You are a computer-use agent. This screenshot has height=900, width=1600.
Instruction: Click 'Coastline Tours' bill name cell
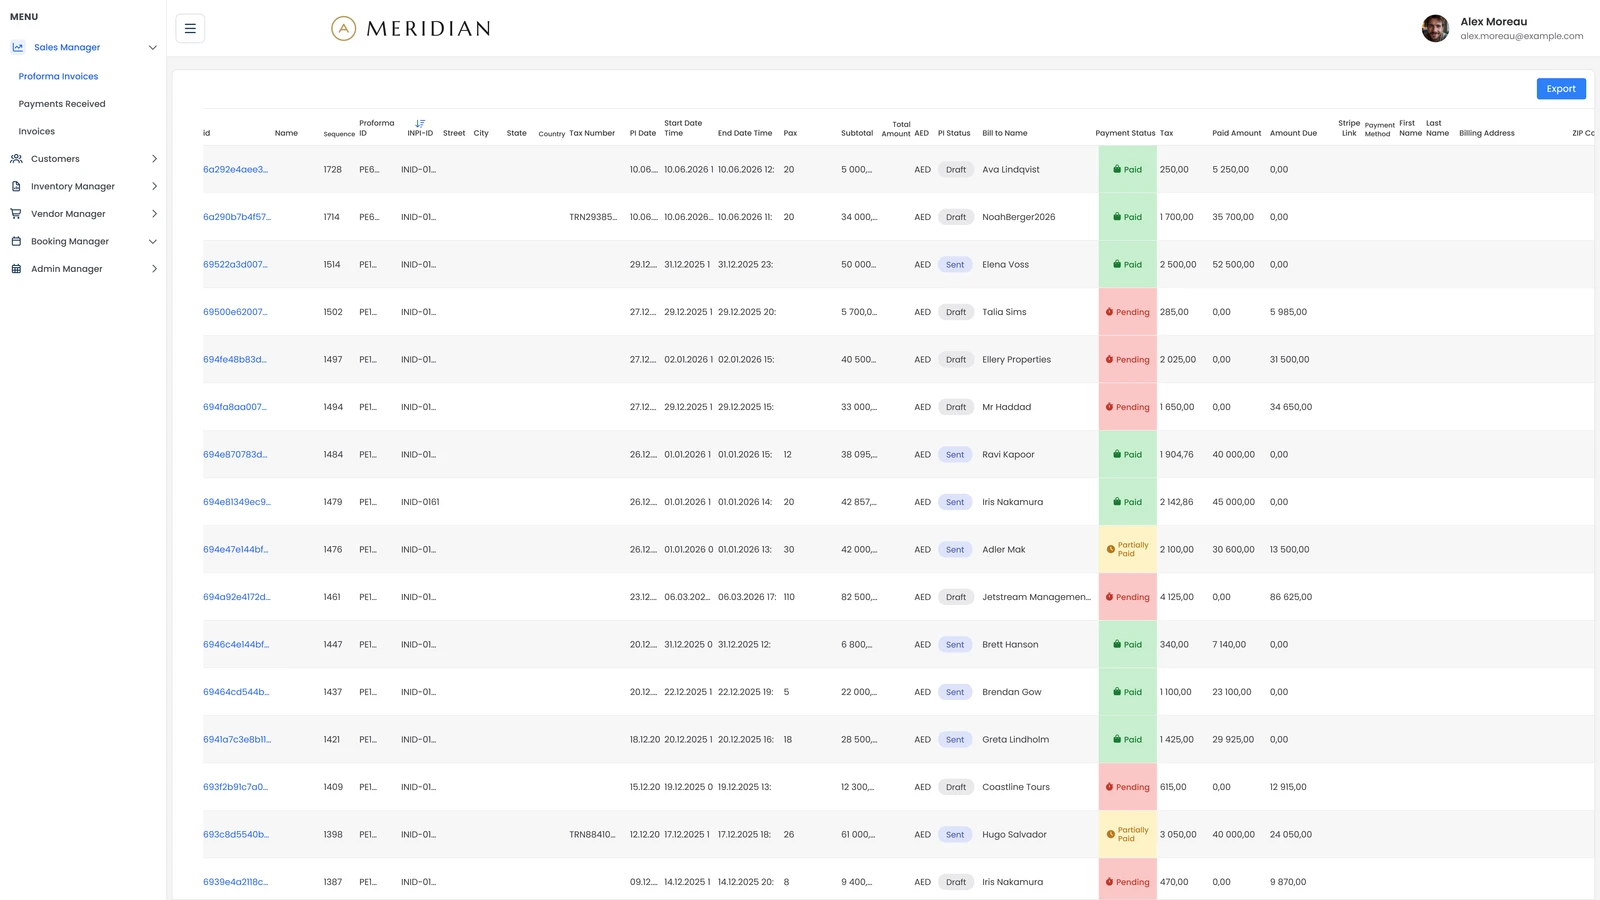tap(1016, 787)
